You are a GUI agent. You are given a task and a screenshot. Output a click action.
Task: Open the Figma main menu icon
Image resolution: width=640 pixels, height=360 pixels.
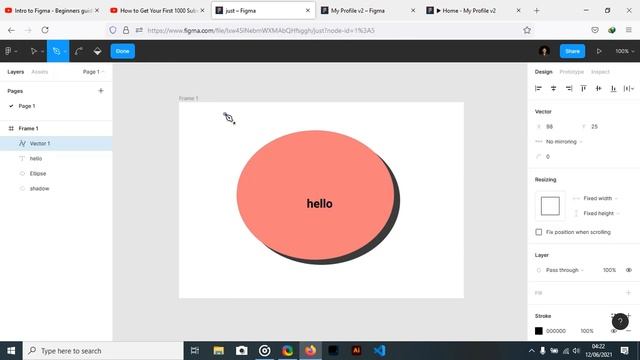8,51
